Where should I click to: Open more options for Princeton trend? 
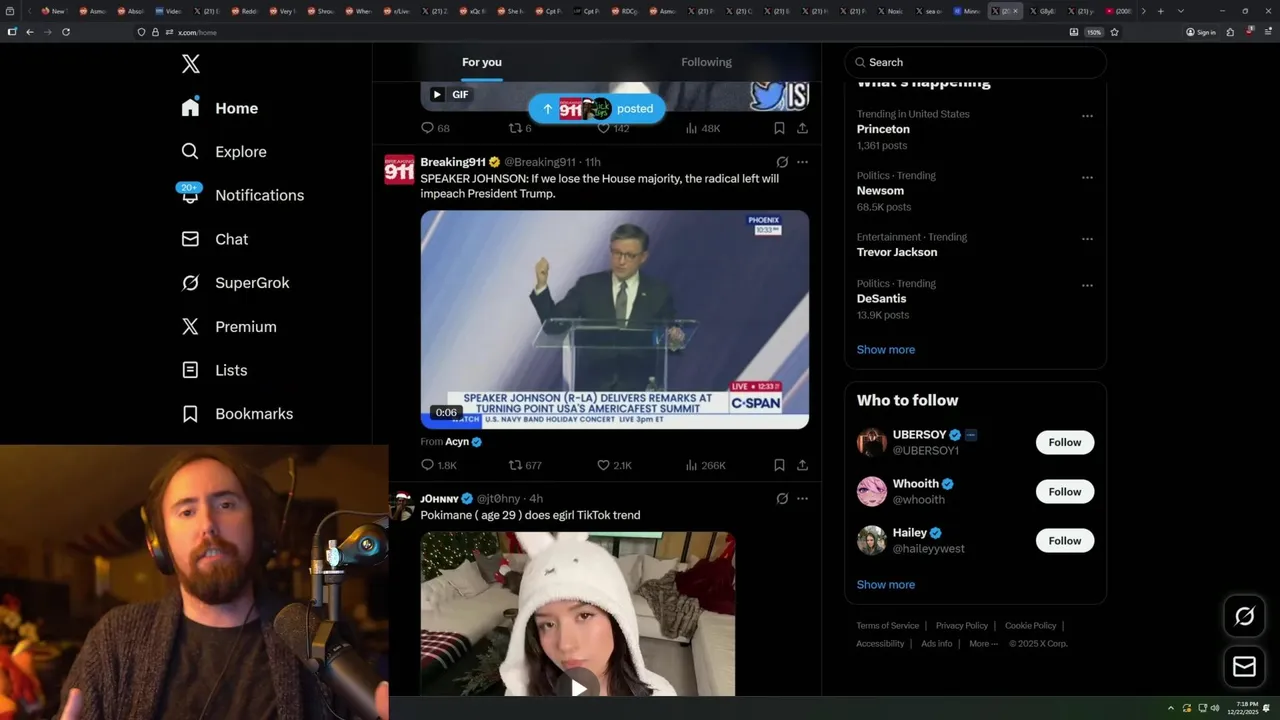point(1087,116)
